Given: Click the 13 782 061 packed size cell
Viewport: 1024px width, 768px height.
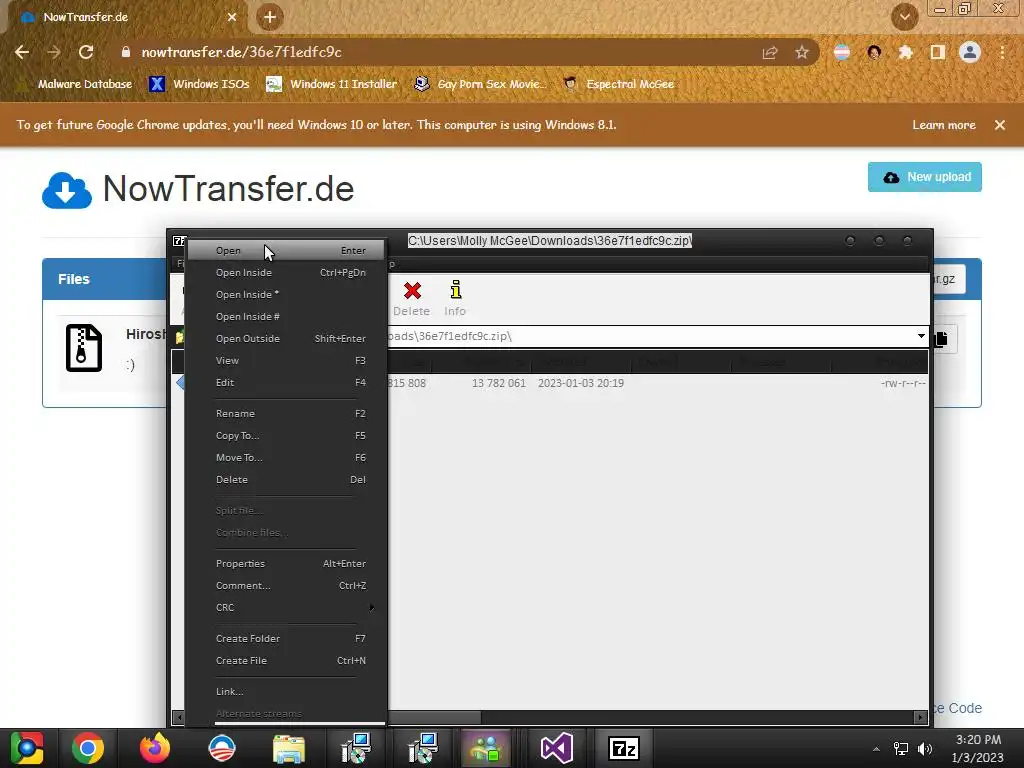Looking at the screenshot, I should click(498, 383).
